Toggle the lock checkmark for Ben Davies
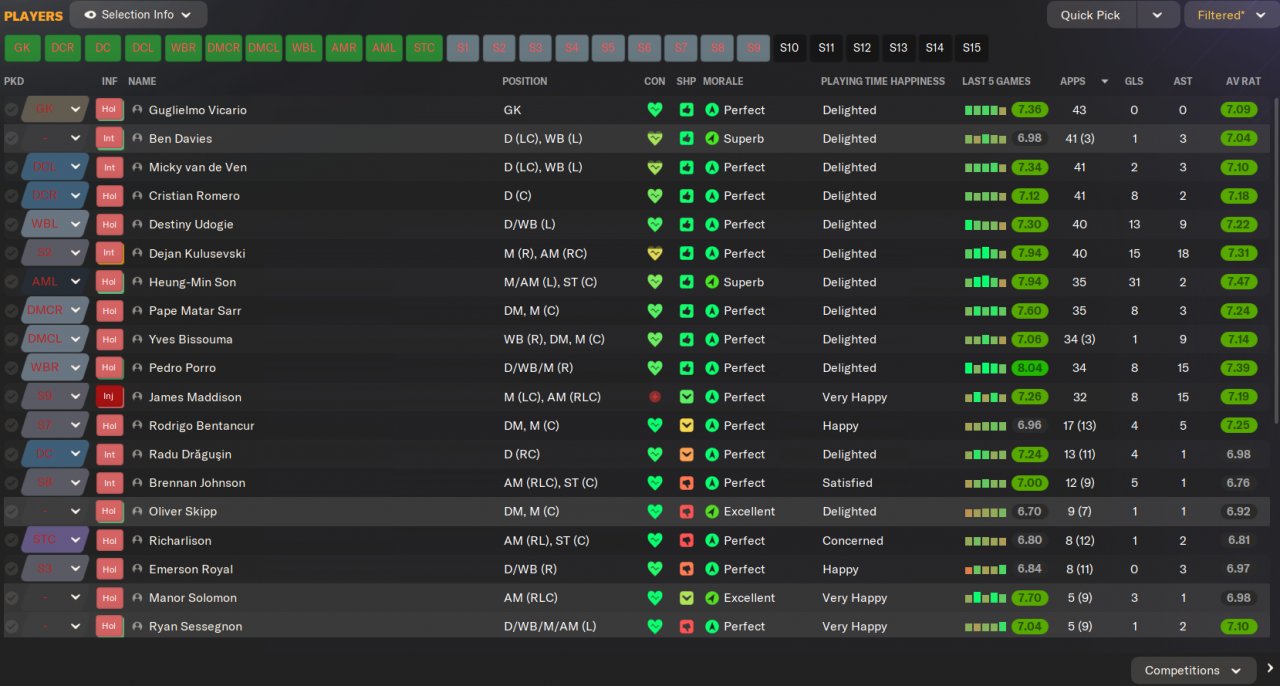Viewport: 1280px width, 686px height. click(11, 139)
